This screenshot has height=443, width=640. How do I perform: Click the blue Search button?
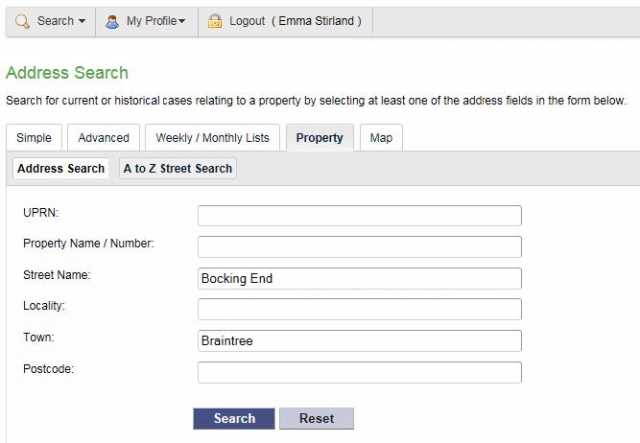pyautogui.click(x=234, y=419)
